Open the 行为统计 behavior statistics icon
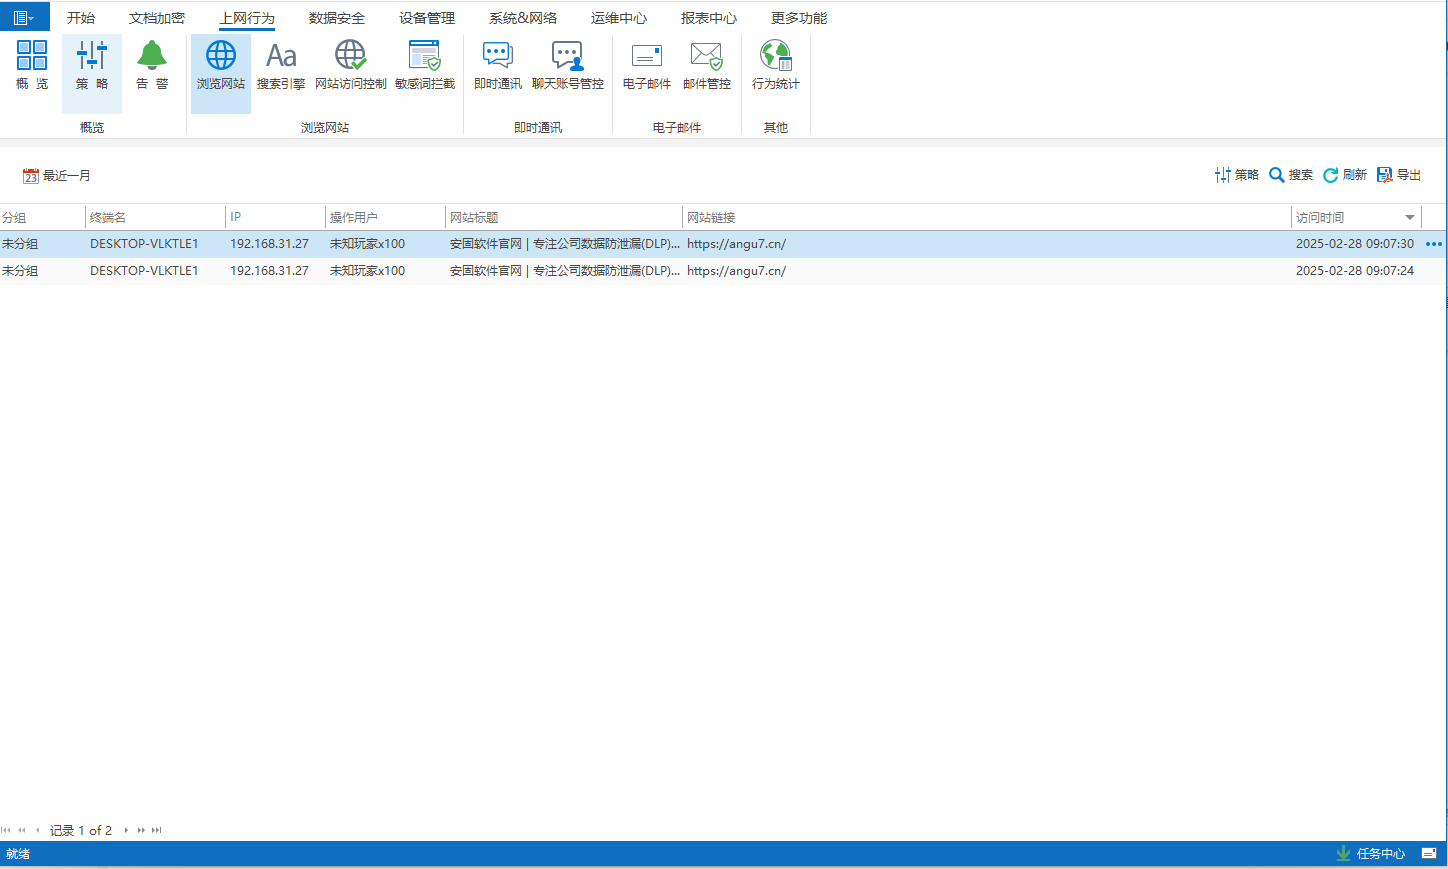Viewport: 1448px width, 869px height. pos(776,65)
